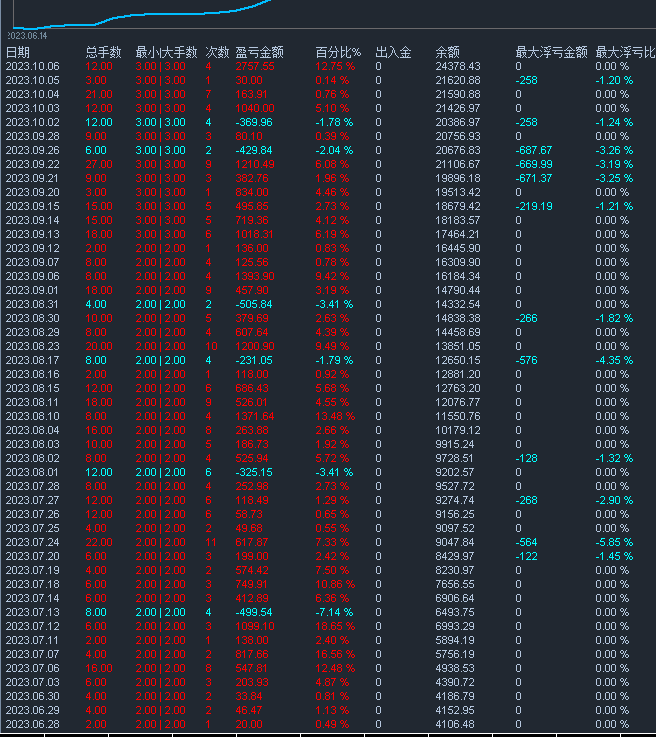Click the balance value 24378.43
656x737 pixels.
(458, 66)
